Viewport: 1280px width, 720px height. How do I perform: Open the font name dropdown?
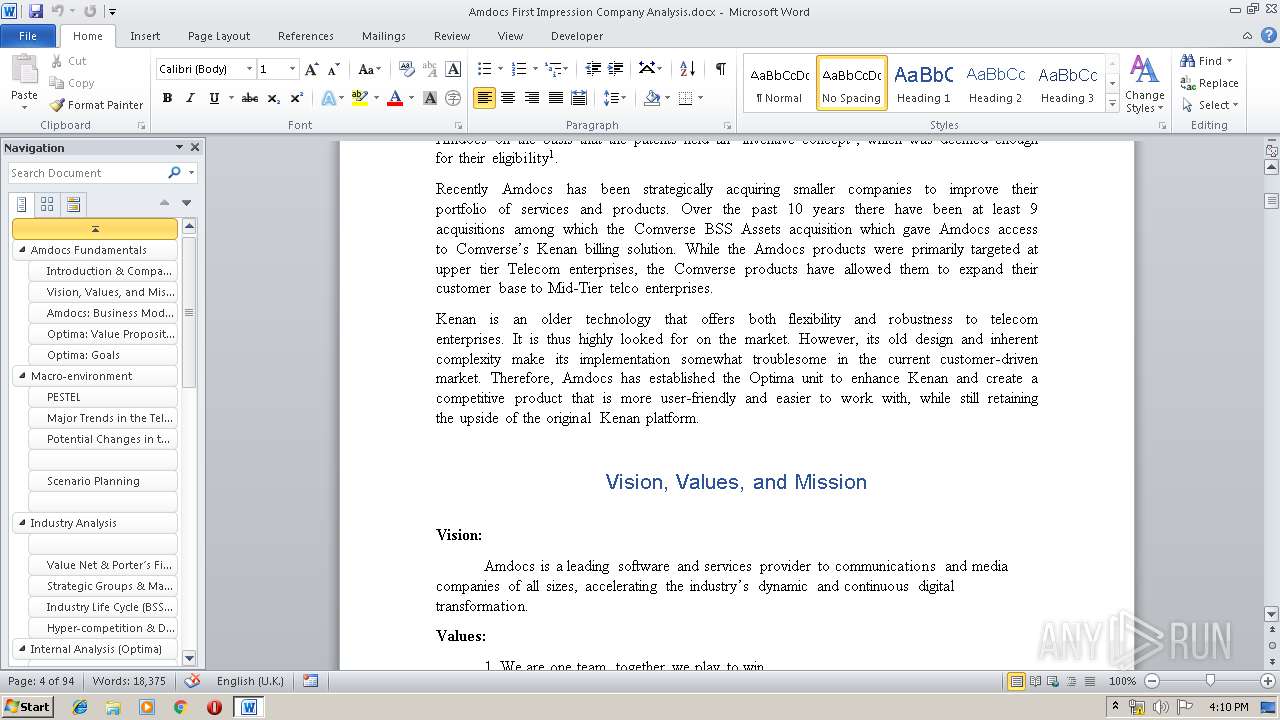click(x=249, y=69)
